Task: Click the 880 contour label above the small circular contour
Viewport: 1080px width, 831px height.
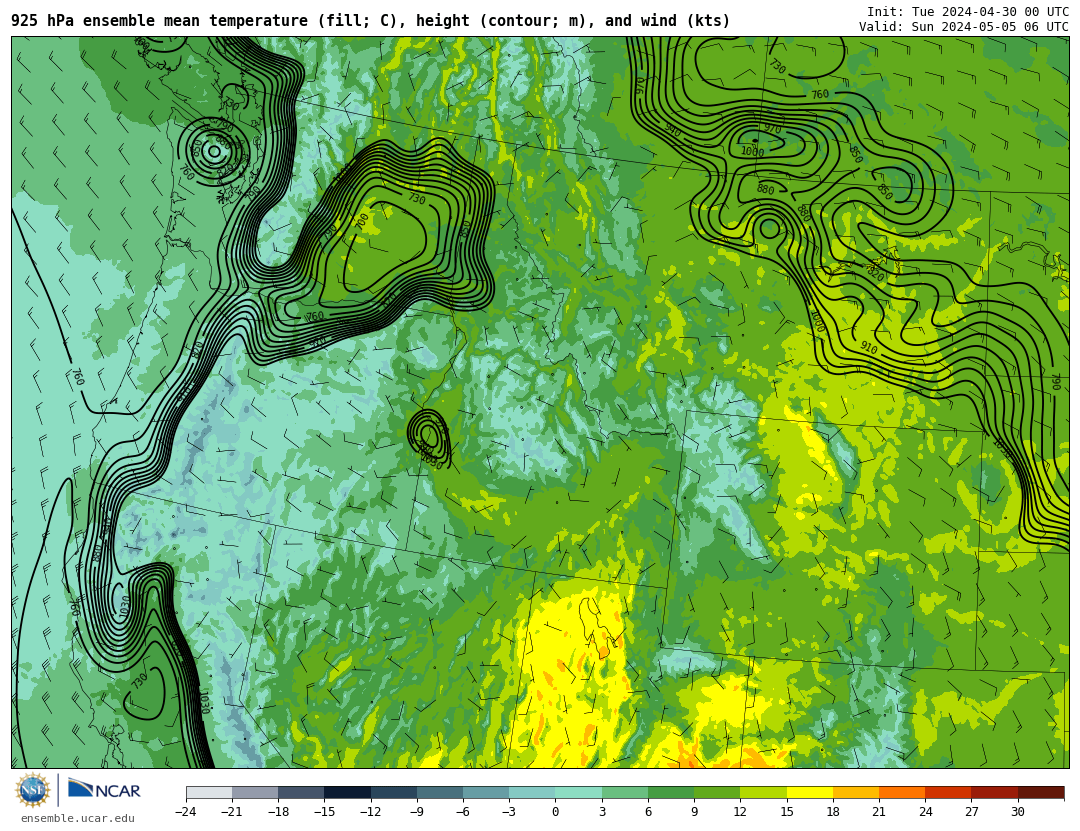Action: 765,189
